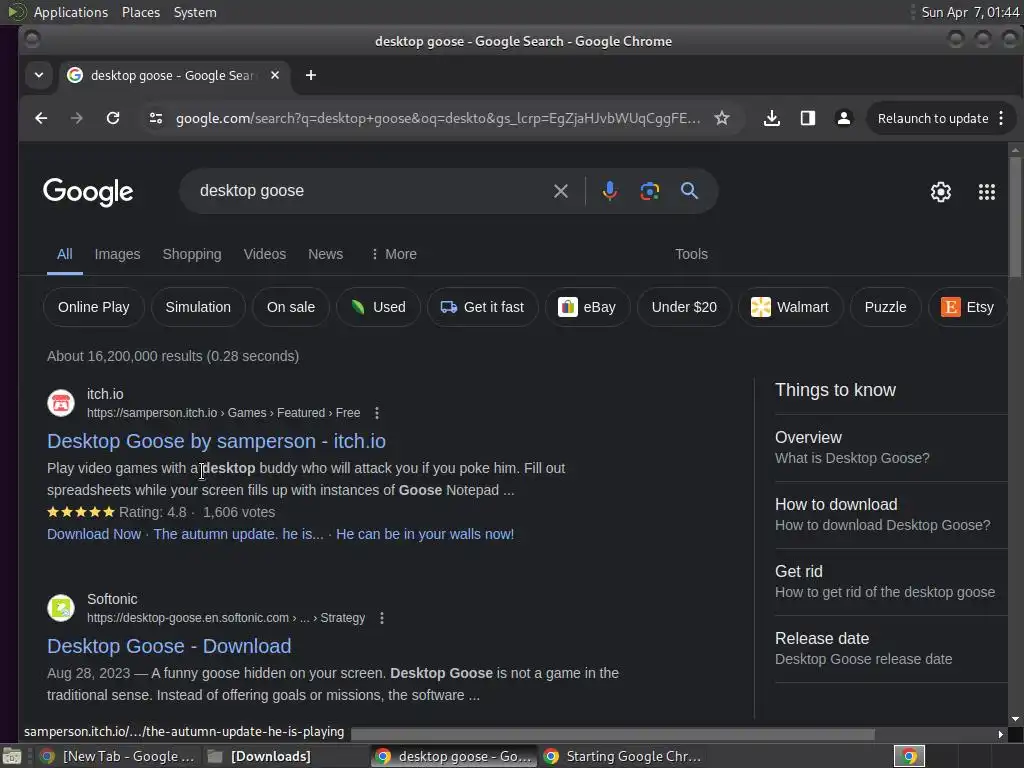
Task: Select the Get it fast chip
Action: (x=483, y=307)
